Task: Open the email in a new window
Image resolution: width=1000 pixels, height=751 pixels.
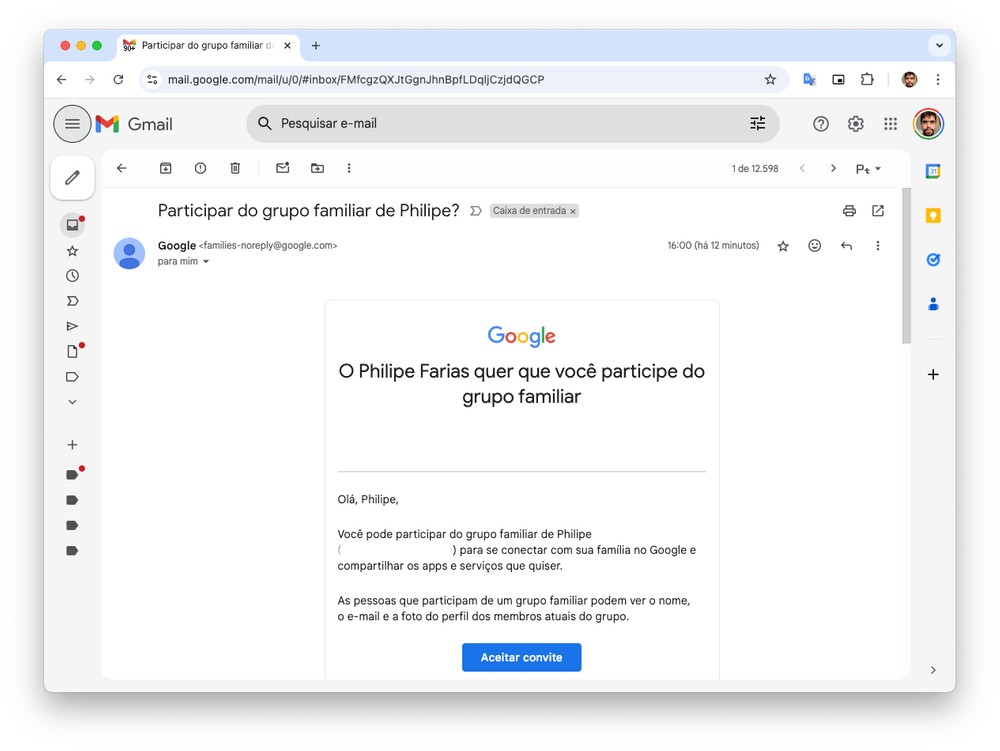Action: 878,211
